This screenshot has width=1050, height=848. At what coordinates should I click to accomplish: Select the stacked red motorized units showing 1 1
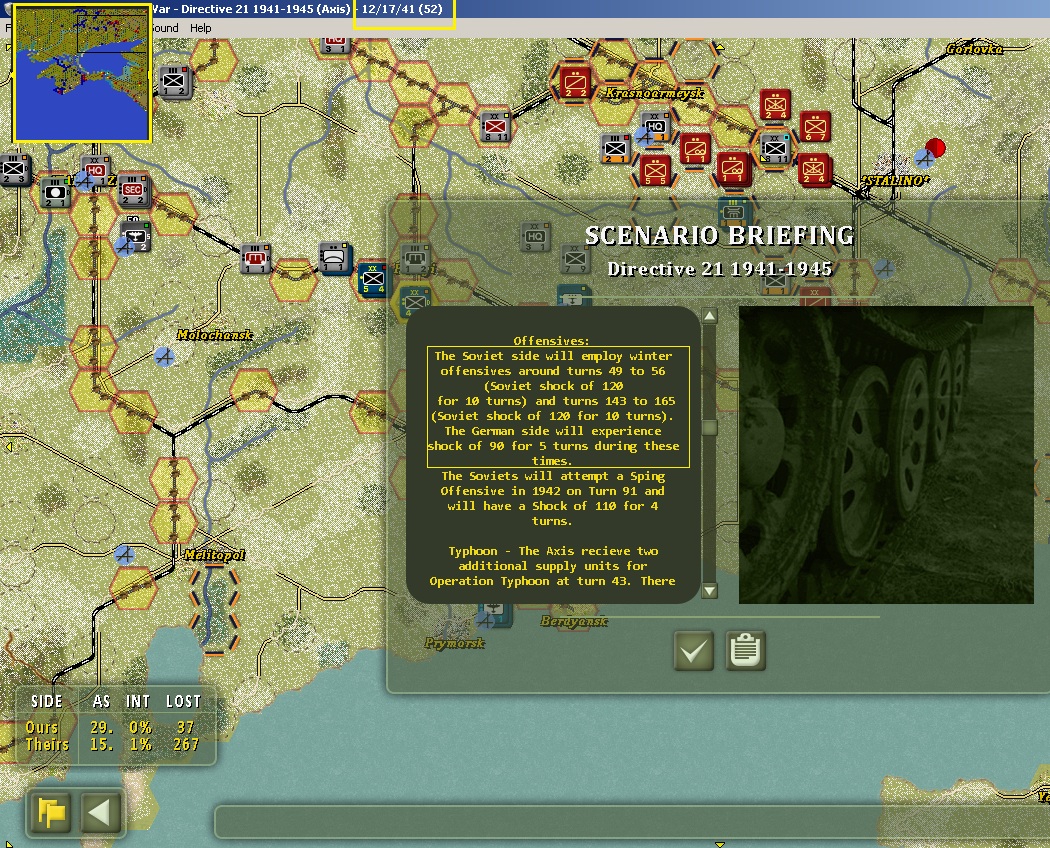point(733,169)
